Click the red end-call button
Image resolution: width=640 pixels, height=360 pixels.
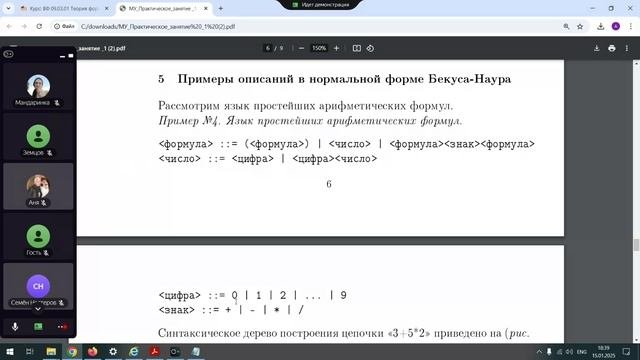coord(62,327)
